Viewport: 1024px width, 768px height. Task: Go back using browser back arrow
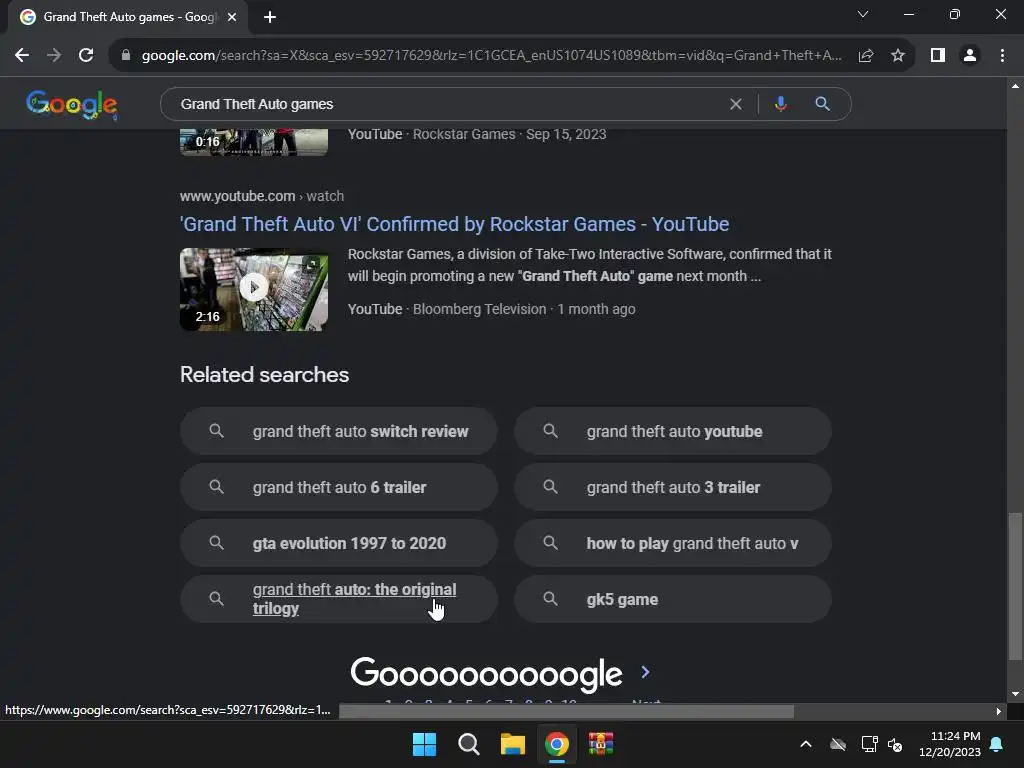point(22,56)
